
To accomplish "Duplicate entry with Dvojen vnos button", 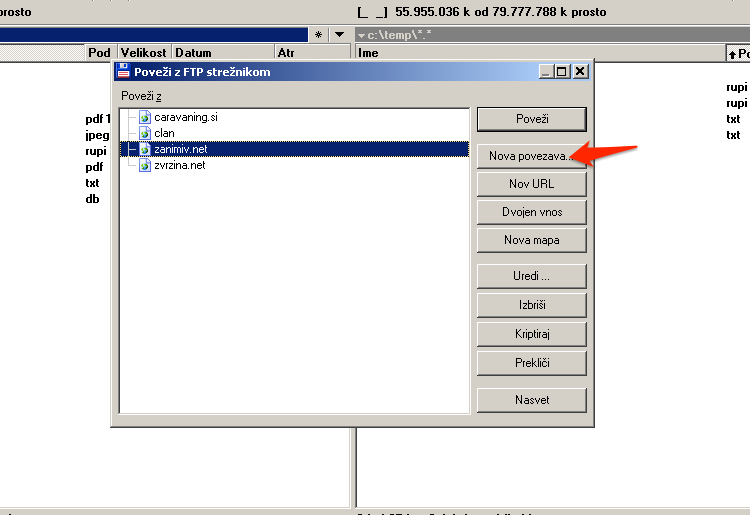I will (x=531, y=212).
